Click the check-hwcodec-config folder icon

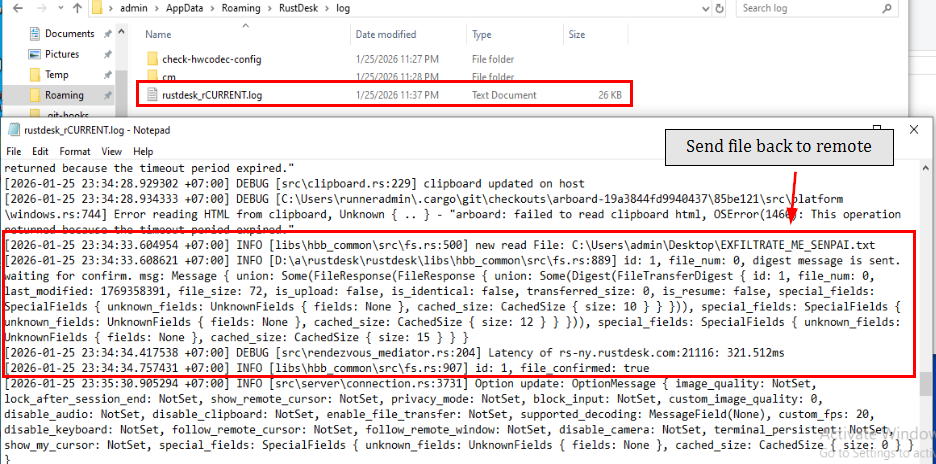152,59
